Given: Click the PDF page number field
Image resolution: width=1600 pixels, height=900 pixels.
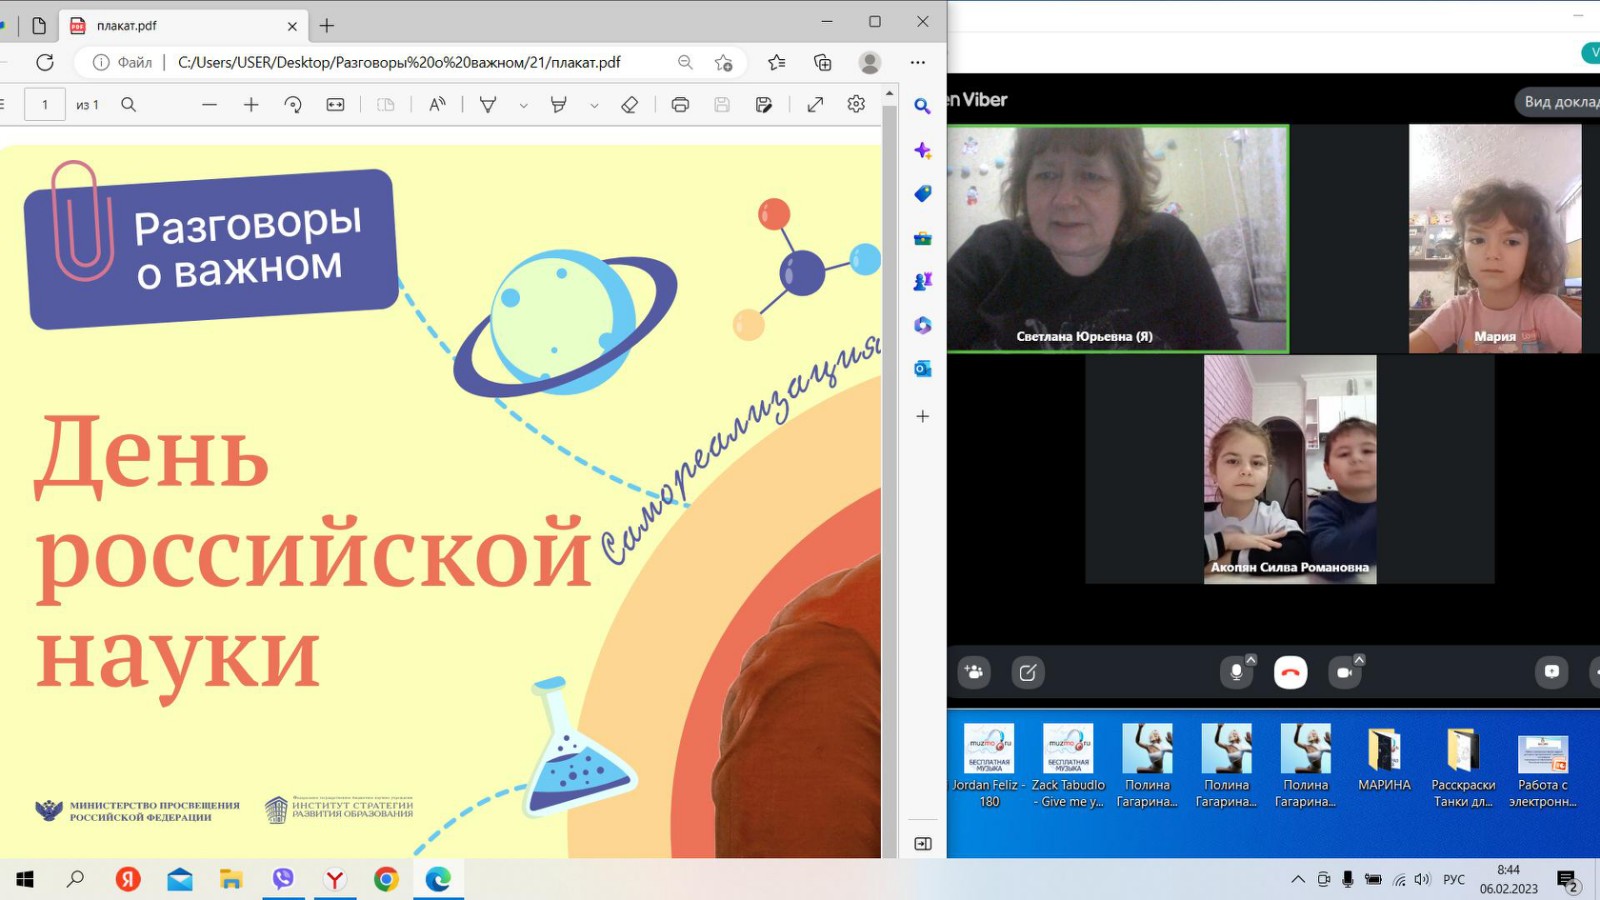Looking at the screenshot, I should [x=45, y=104].
